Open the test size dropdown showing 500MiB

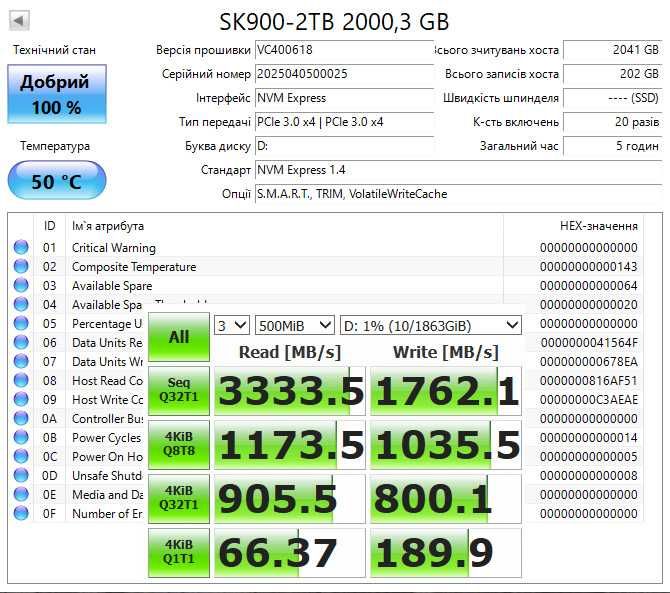294,326
